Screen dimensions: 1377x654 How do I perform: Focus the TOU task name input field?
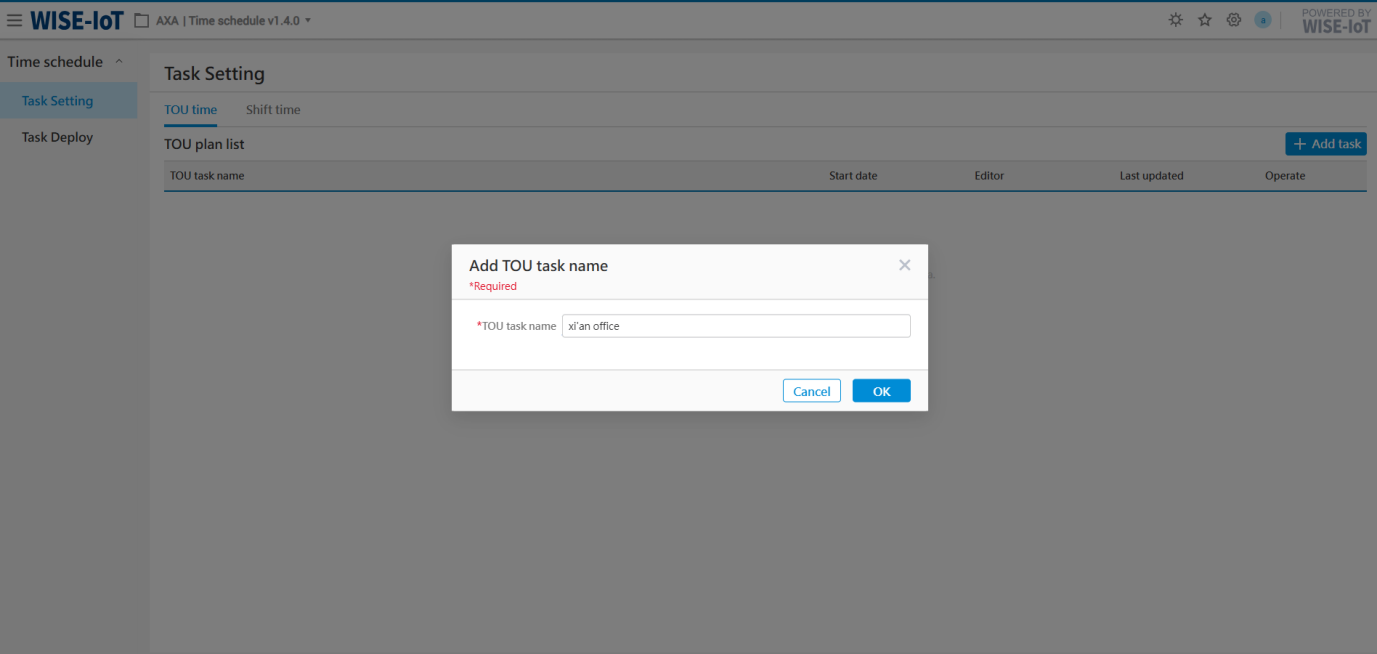tap(736, 326)
